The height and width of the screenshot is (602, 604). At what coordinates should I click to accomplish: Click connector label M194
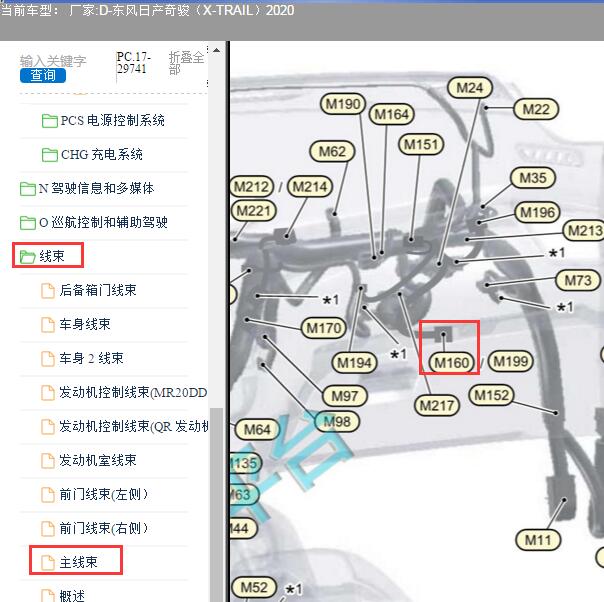pos(354,363)
